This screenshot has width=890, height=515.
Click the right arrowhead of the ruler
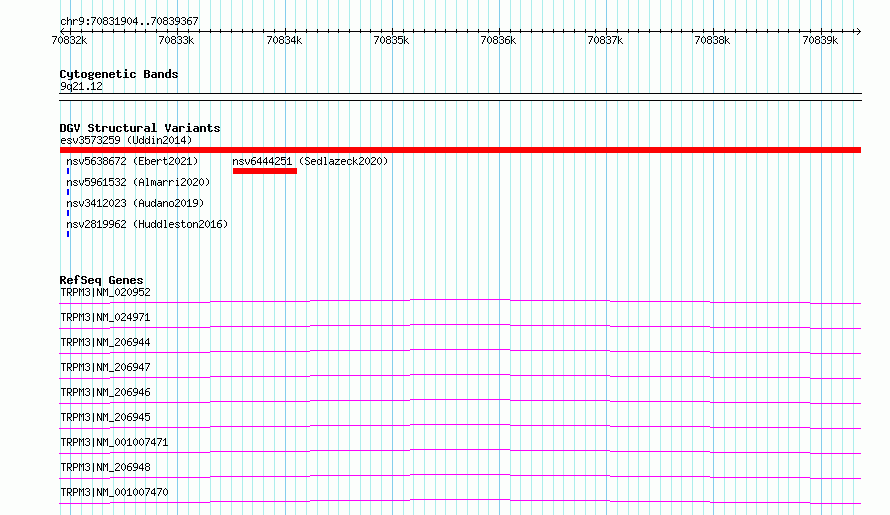point(858,31)
